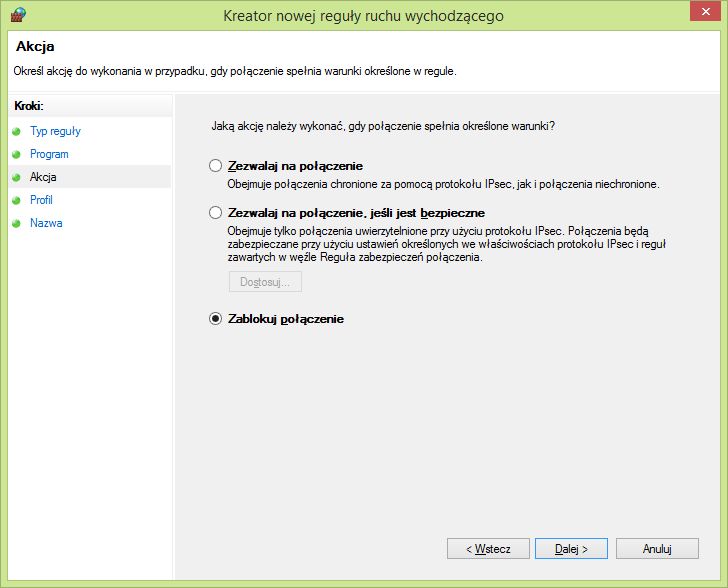Click the 'Kroki:' sidebar label
Image resolution: width=728 pixels, height=588 pixels.
coord(29,106)
